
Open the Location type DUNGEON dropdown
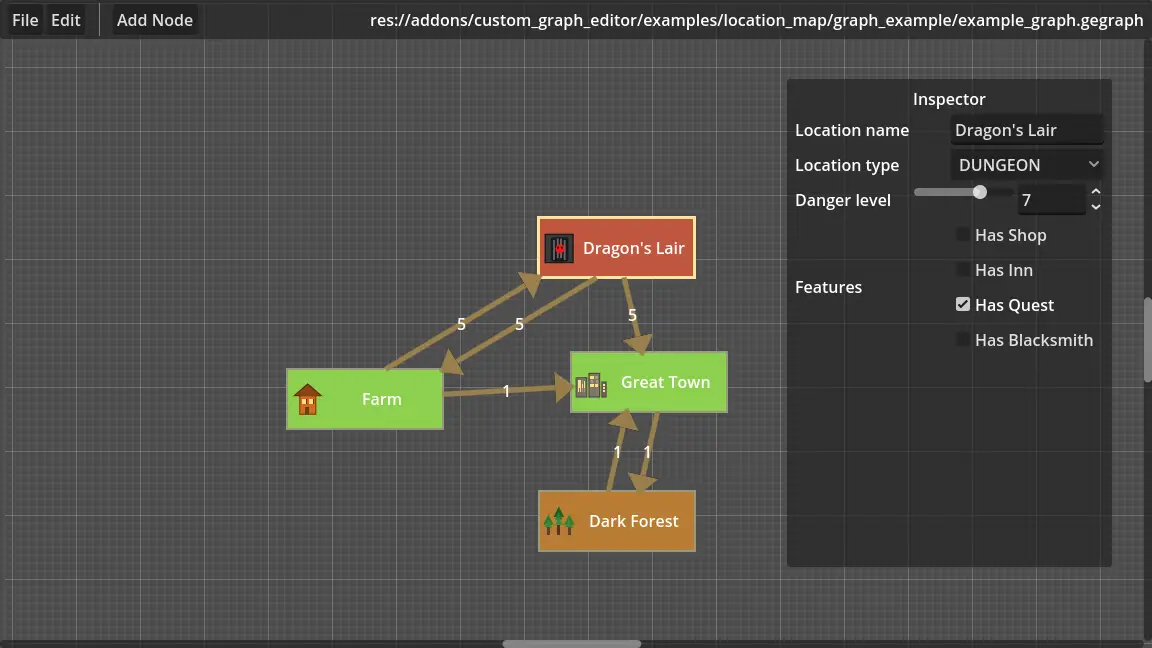pyautogui.click(x=1026, y=164)
